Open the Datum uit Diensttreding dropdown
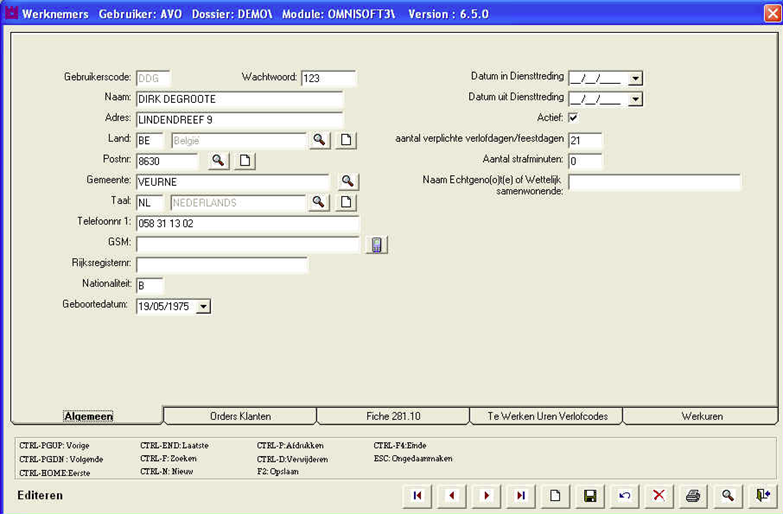The width and height of the screenshot is (783, 514). coord(635,99)
